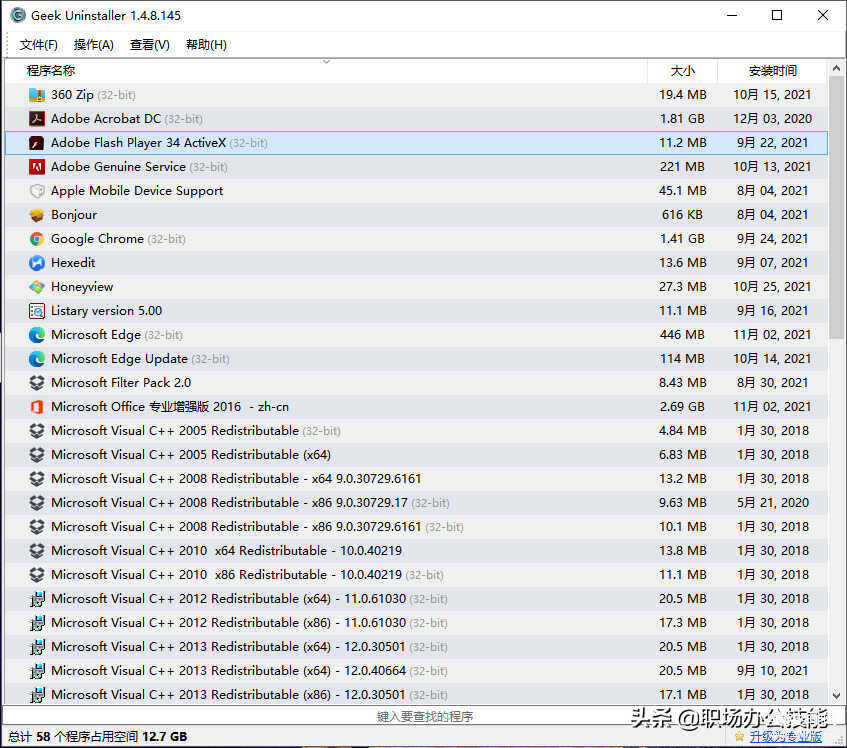Viewport: 847px width, 748px height.
Task: Click the scrollbar down arrow
Action: pos(837,695)
